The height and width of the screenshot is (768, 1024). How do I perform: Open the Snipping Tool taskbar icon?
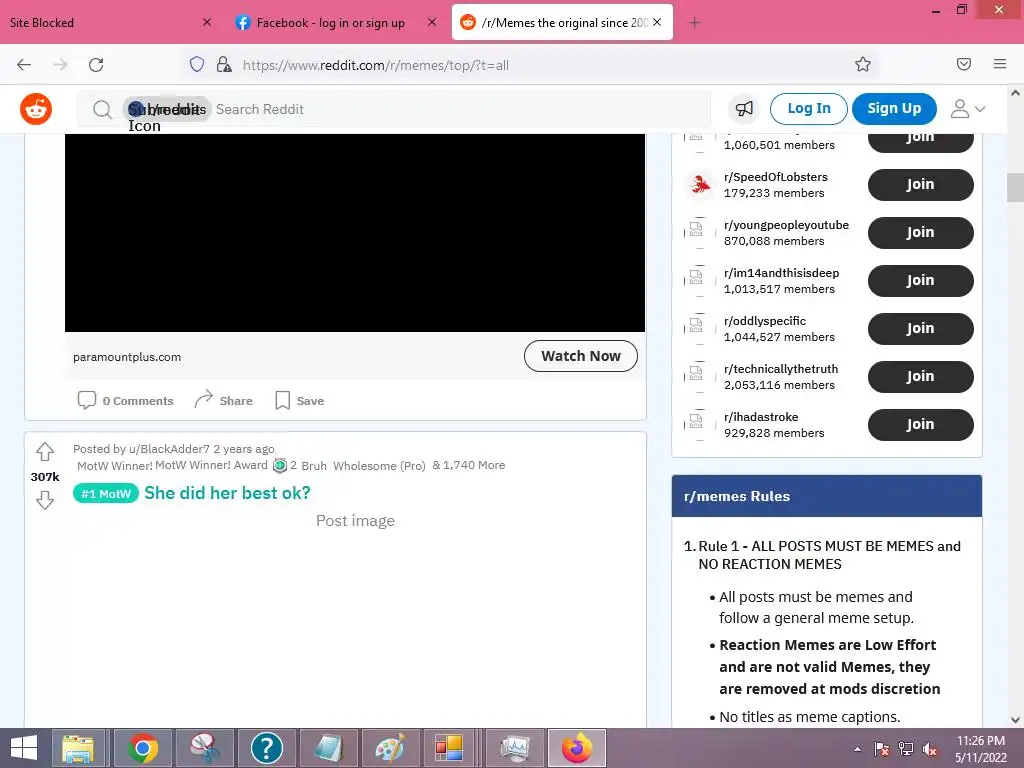[205, 748]
